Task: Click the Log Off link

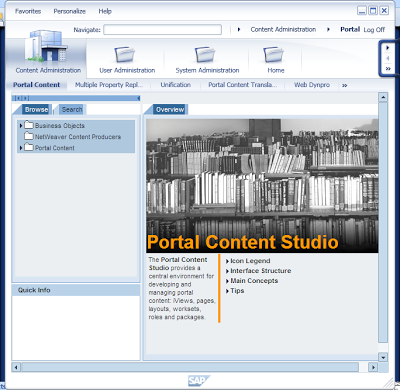Action: pyautogui.click(x=374, y=30)
